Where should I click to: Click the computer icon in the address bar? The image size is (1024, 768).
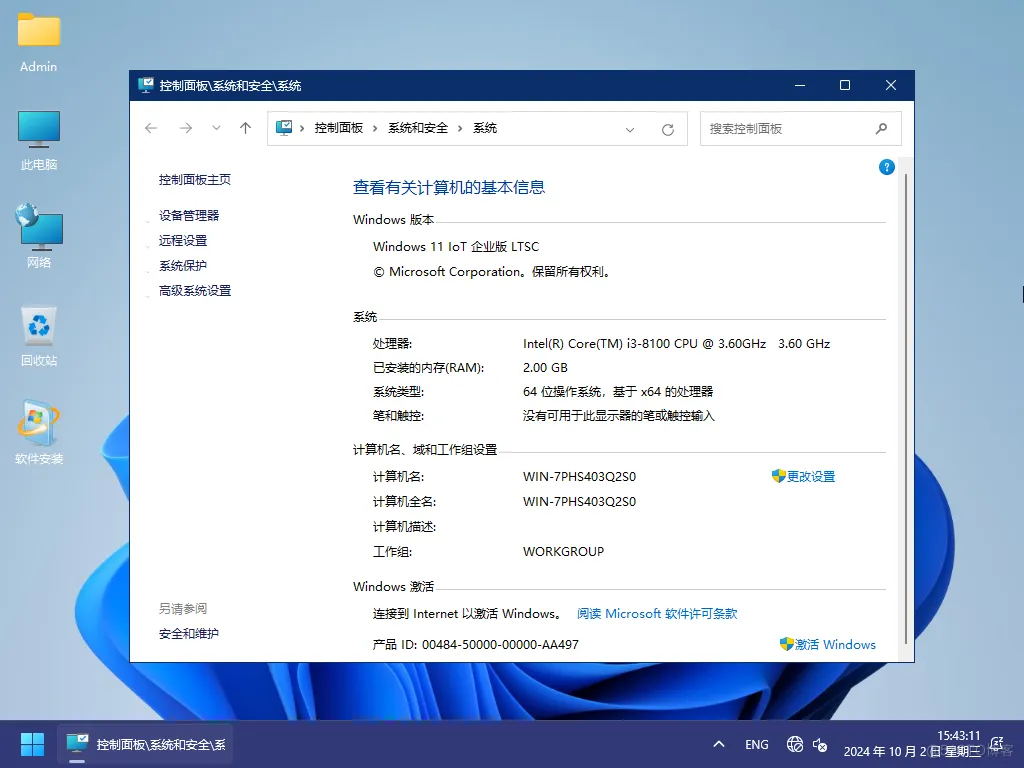coord(284,128)
